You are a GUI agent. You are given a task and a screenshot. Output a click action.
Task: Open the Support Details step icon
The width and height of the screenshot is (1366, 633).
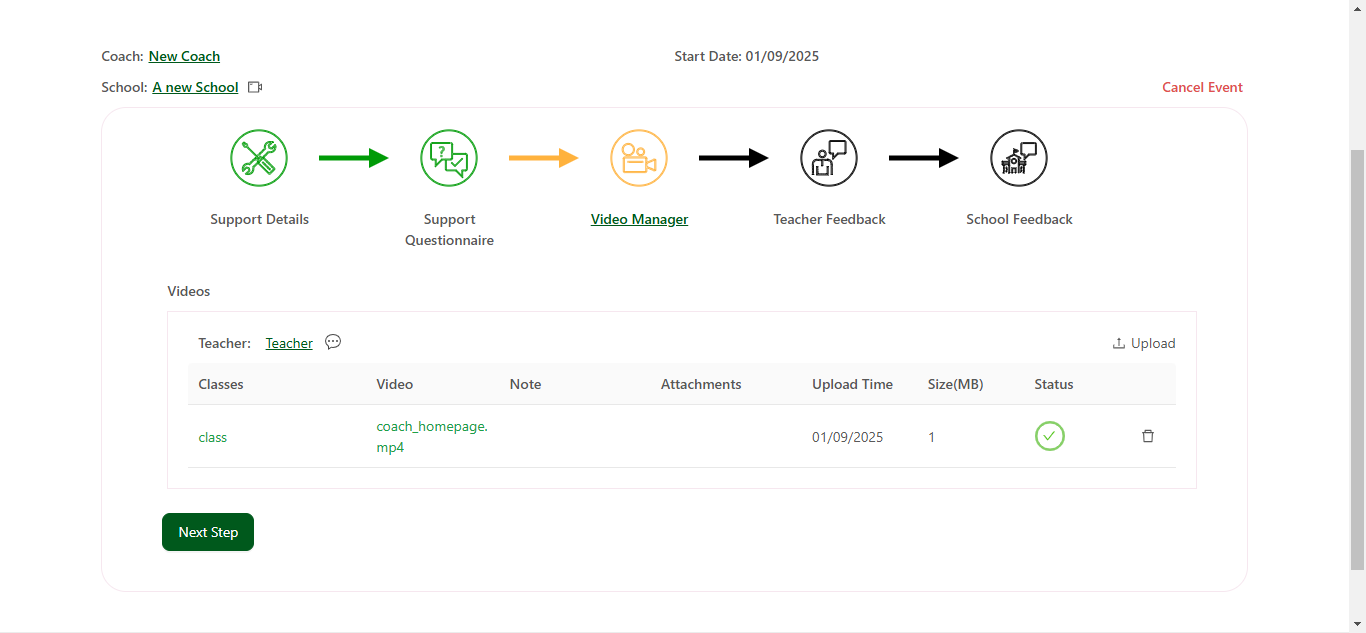(259, 158)
